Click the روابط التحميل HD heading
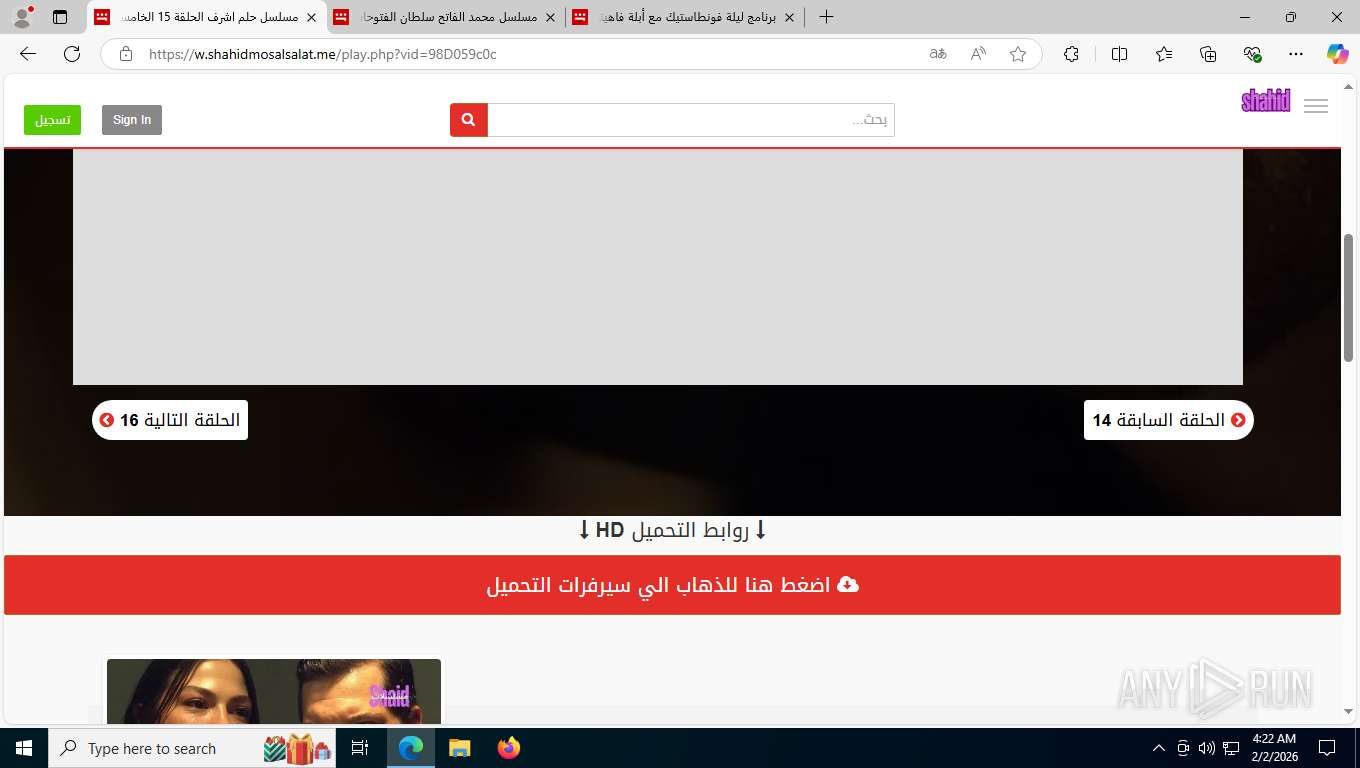 click(672, 530)
